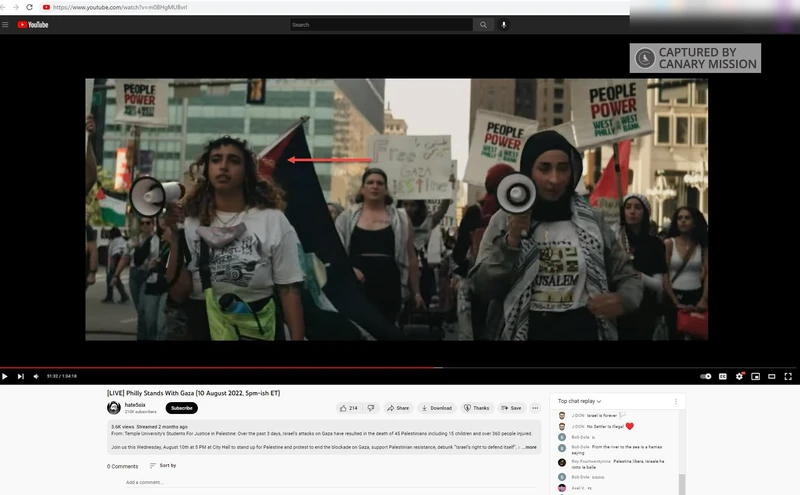Image resolution: width=800 pixels, height=495 pixels.
Task: Click the video title text
Action: click(193, 393)
